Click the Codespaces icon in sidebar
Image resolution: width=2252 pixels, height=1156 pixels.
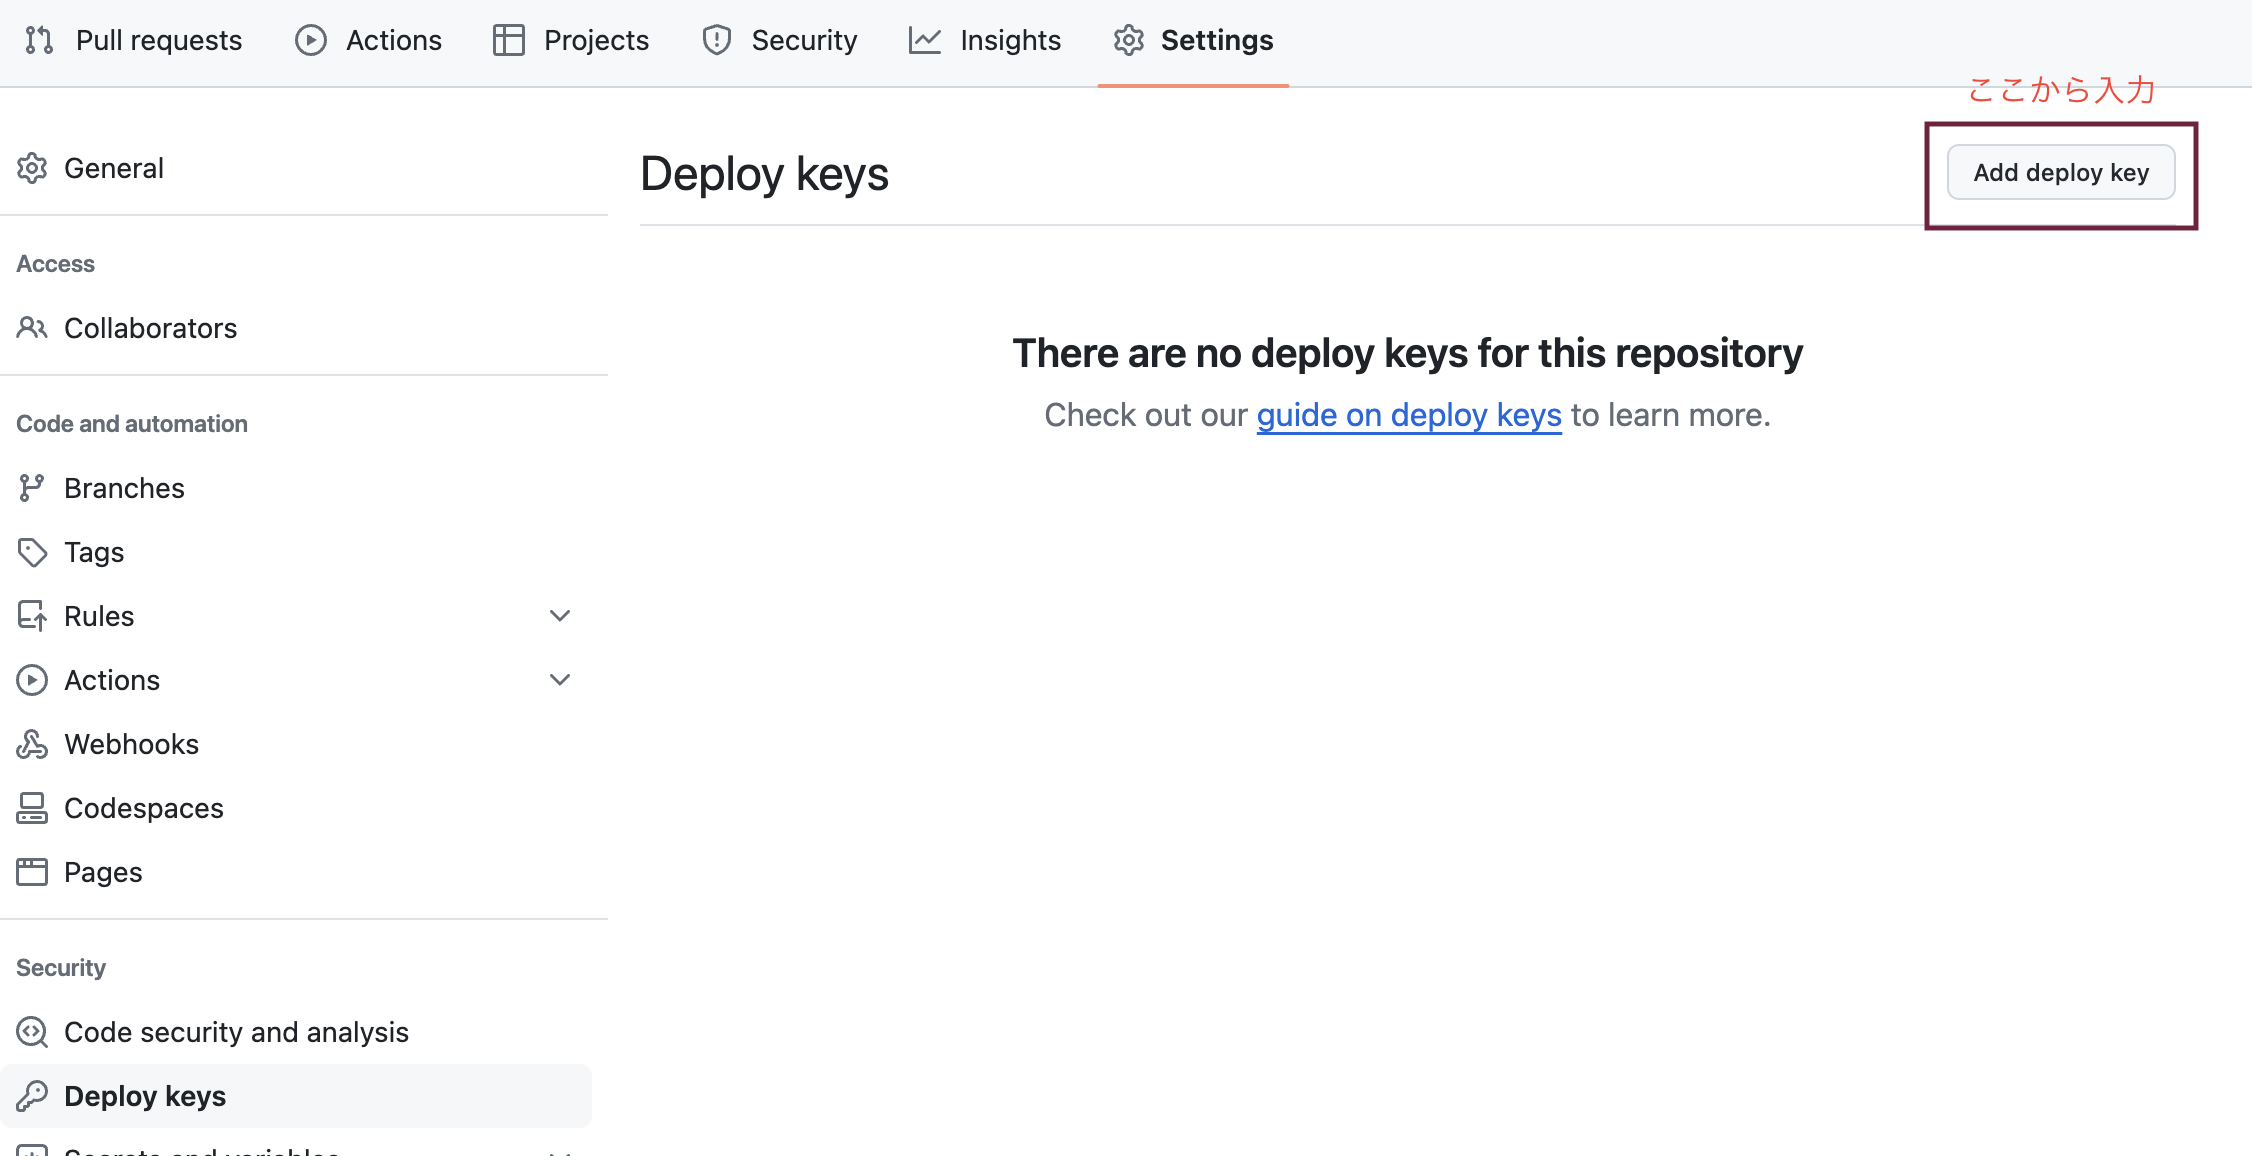coord(32,808)
